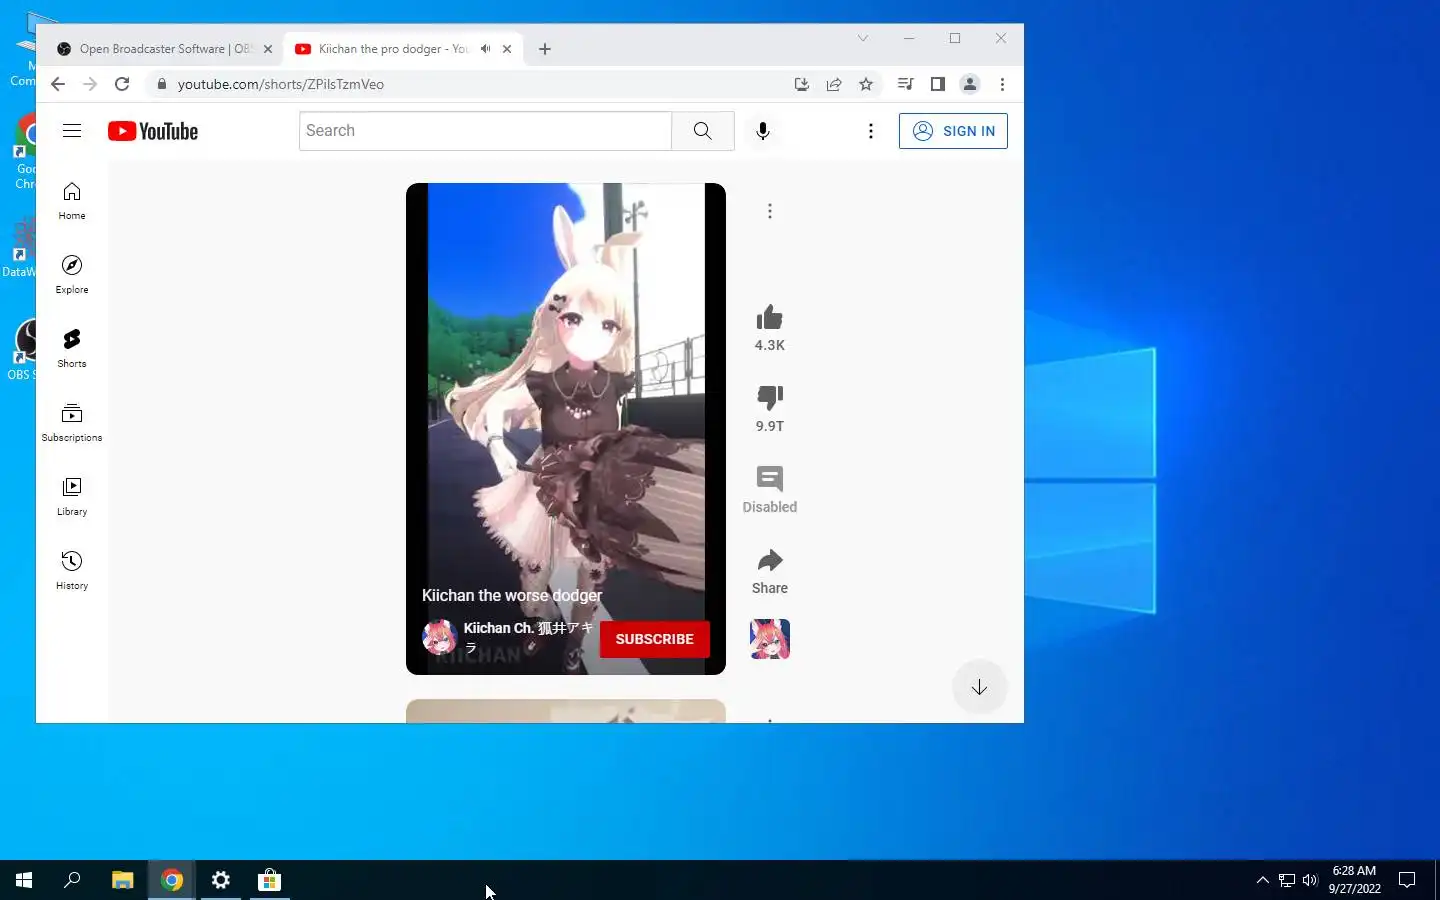Open volume control in system tray
Screen dimensions: 1440x900
[x=1310, y=880]
